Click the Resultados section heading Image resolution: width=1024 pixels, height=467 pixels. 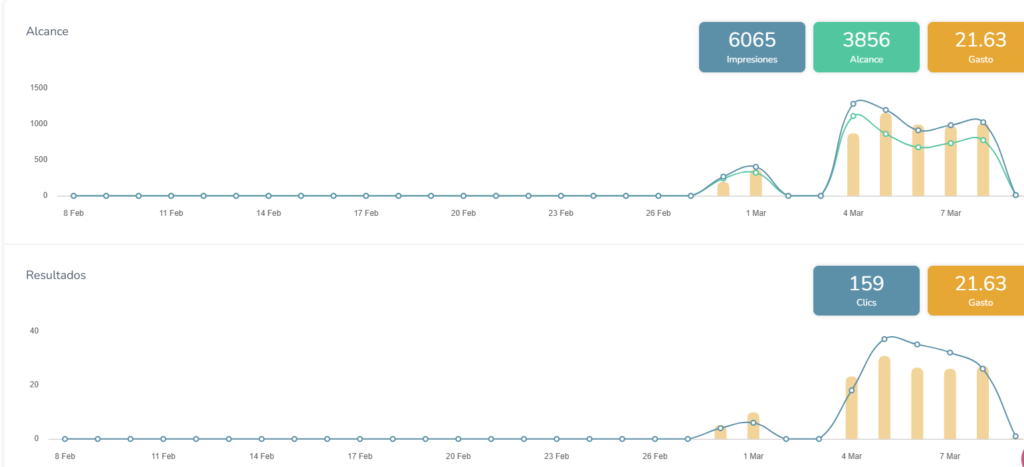point(56,274)
